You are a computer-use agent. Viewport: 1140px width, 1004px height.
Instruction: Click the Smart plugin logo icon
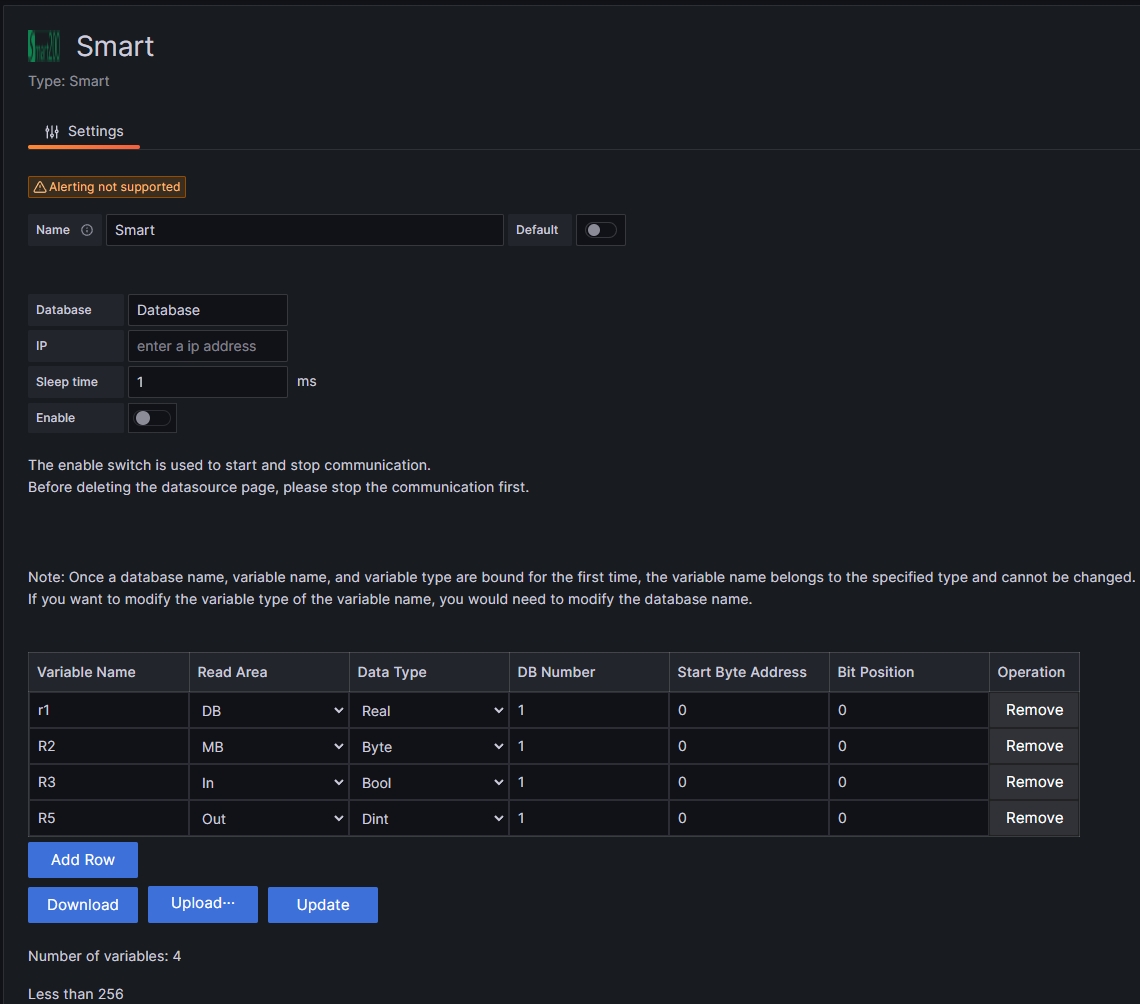[x=44, y=46]
